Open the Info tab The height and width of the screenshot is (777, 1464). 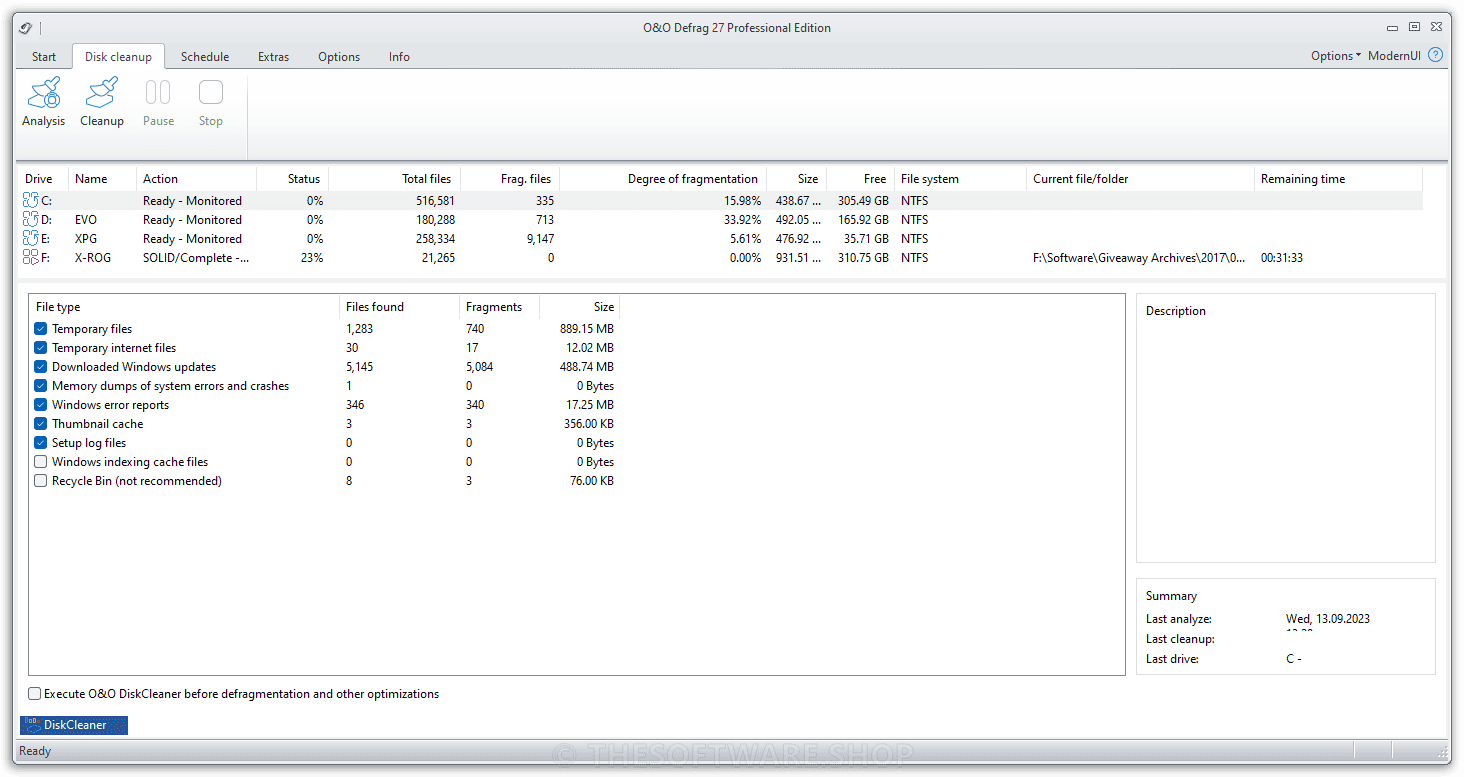(x=399, y=57)
